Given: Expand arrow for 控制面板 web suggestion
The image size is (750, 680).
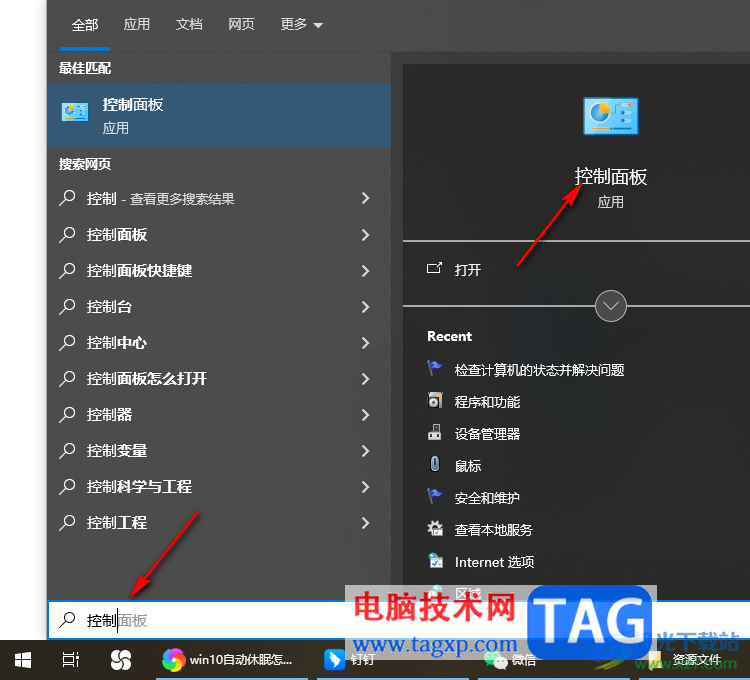Looking at the screenshot, I should (x=365, y=234).
